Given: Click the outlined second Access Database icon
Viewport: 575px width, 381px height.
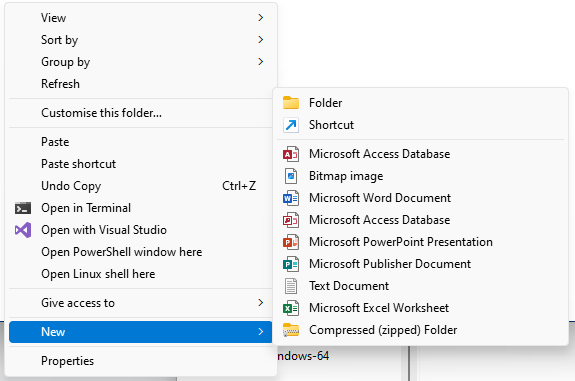Looking at the screenshot, I should [x=291, y=220].
